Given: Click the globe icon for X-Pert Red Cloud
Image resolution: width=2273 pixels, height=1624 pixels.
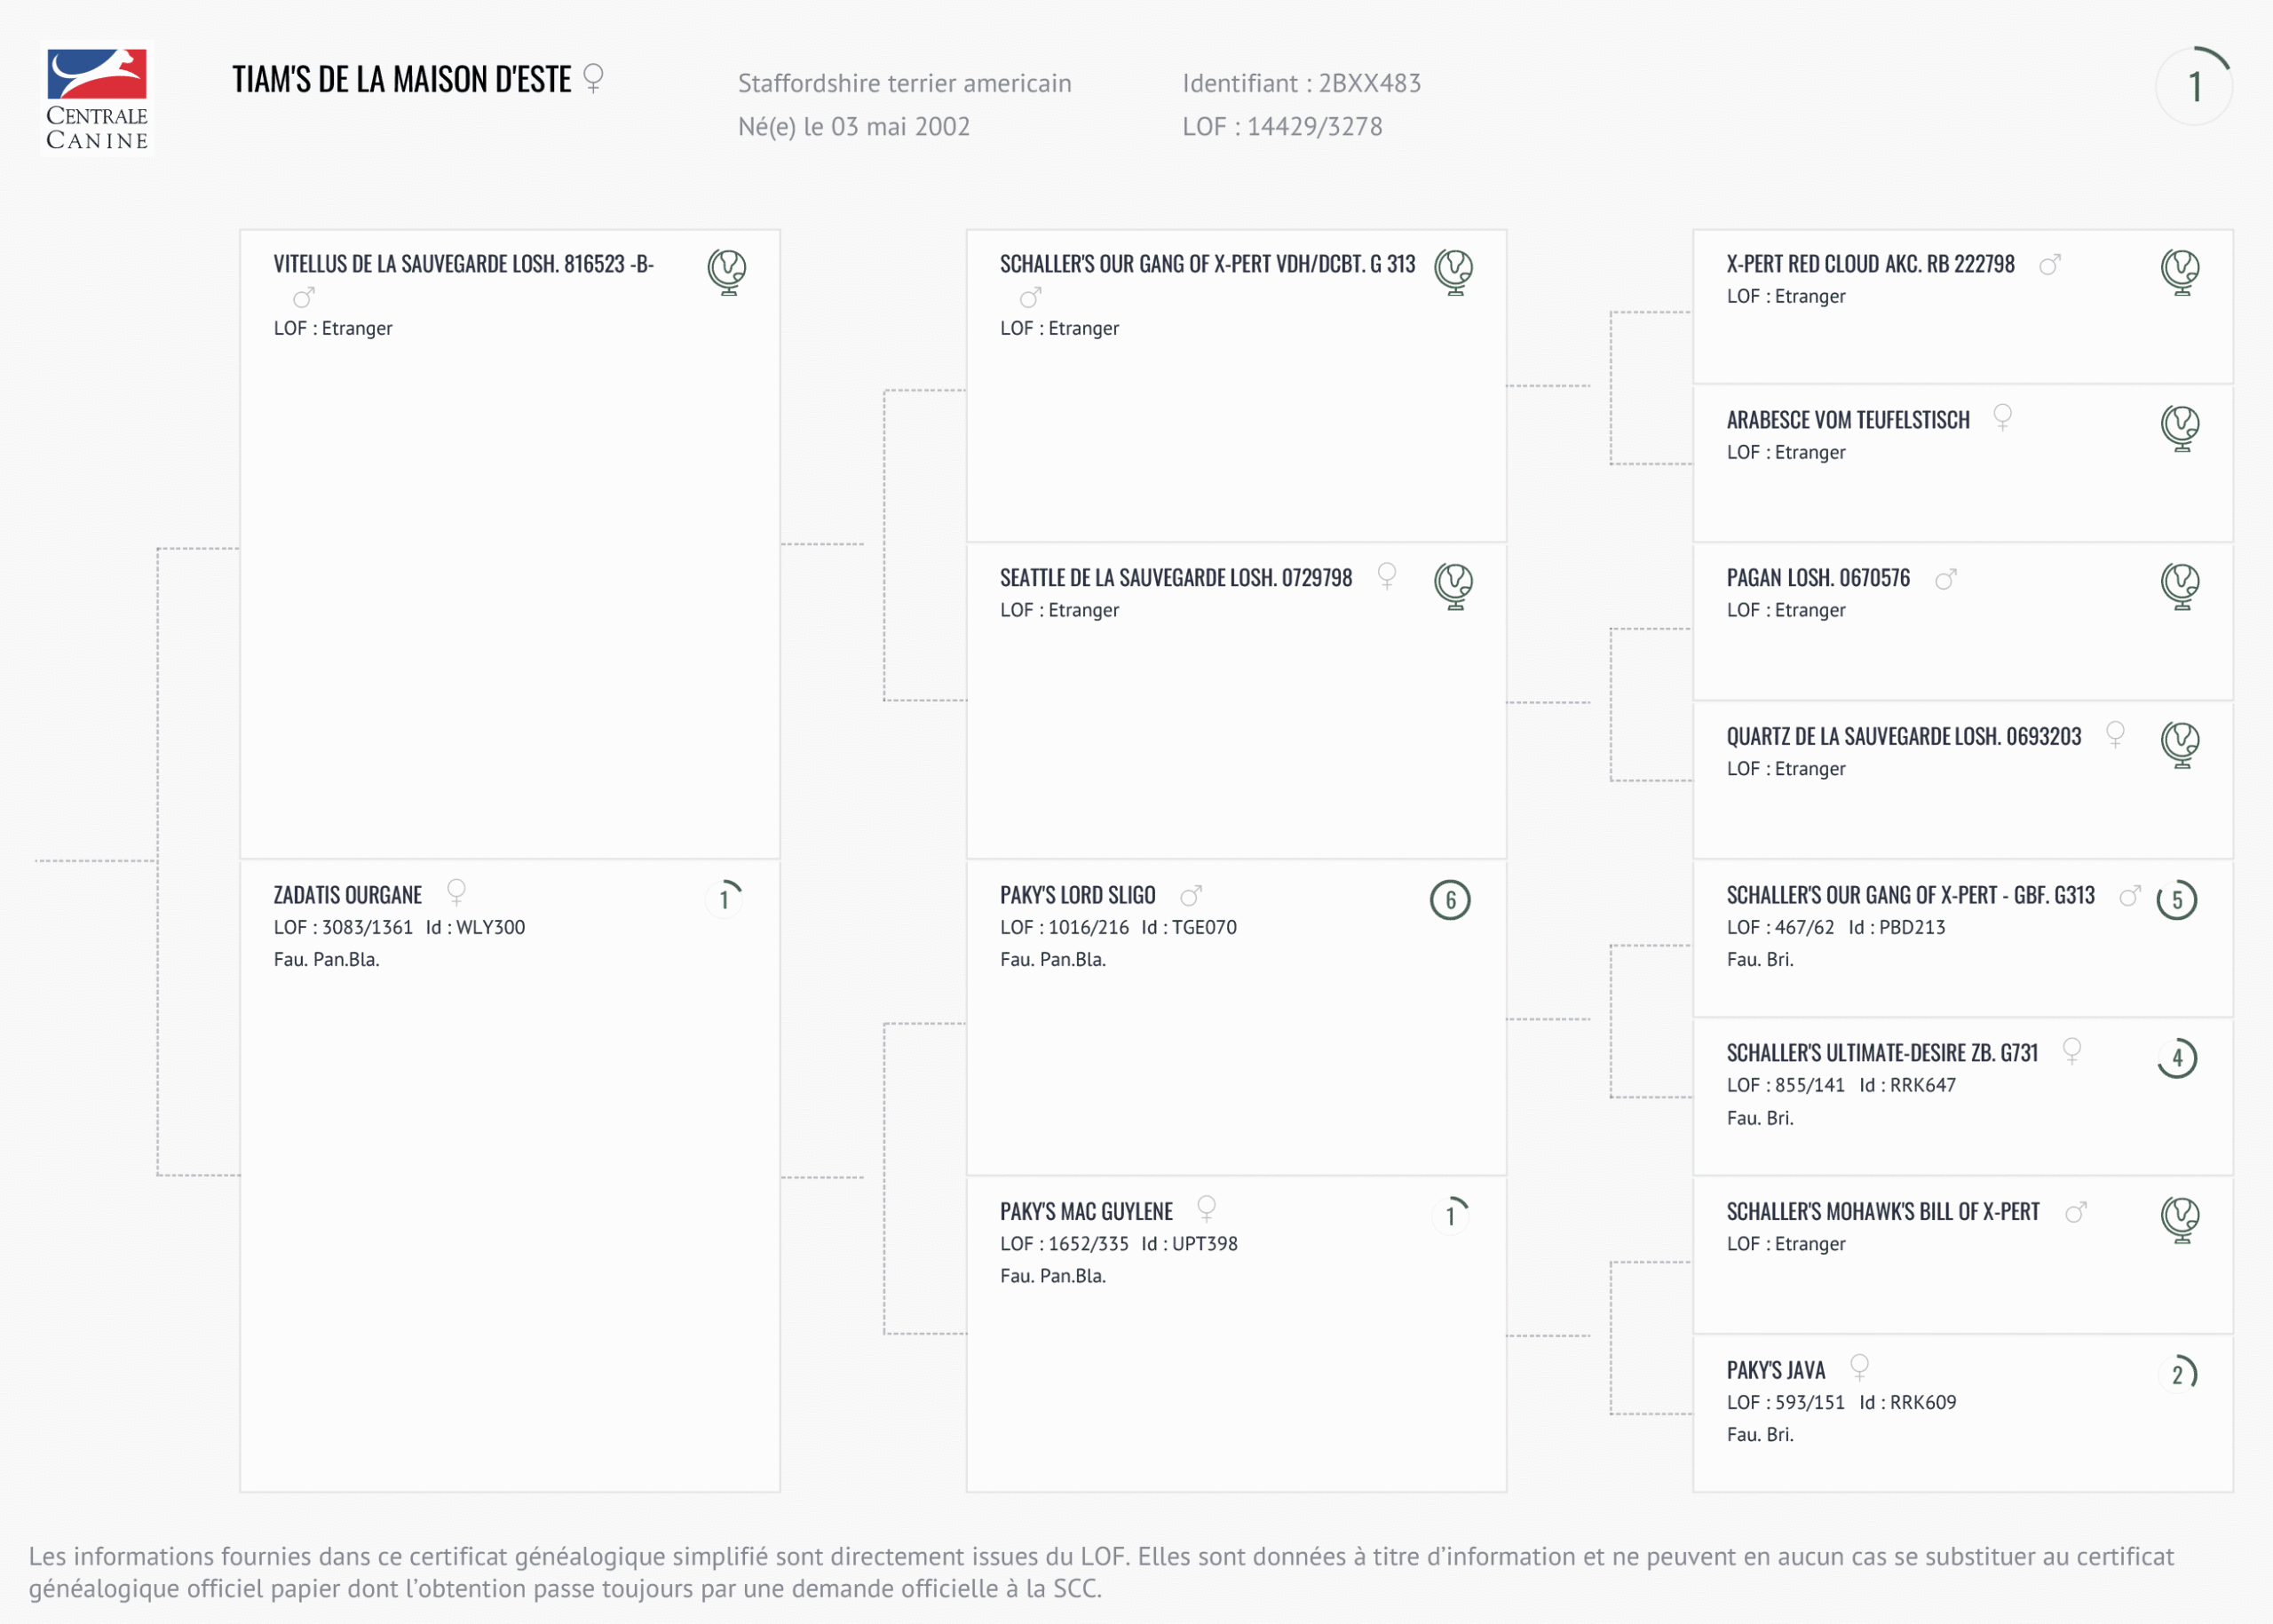Looking at the screenshot, I should [2180, 271].
